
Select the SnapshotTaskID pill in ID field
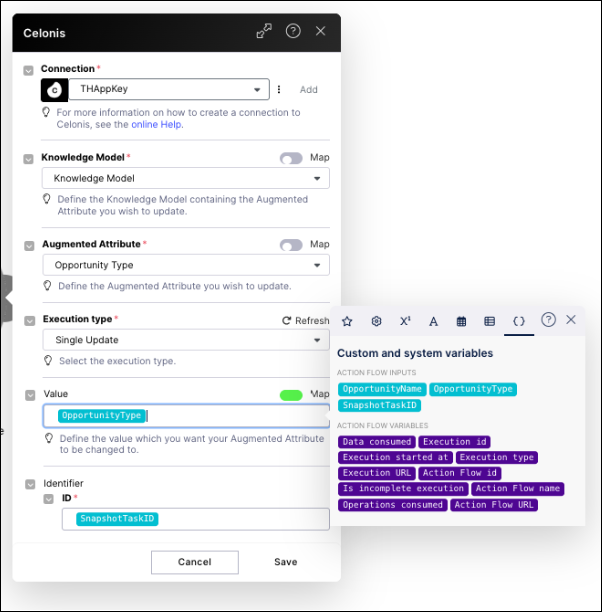(117, 519)
